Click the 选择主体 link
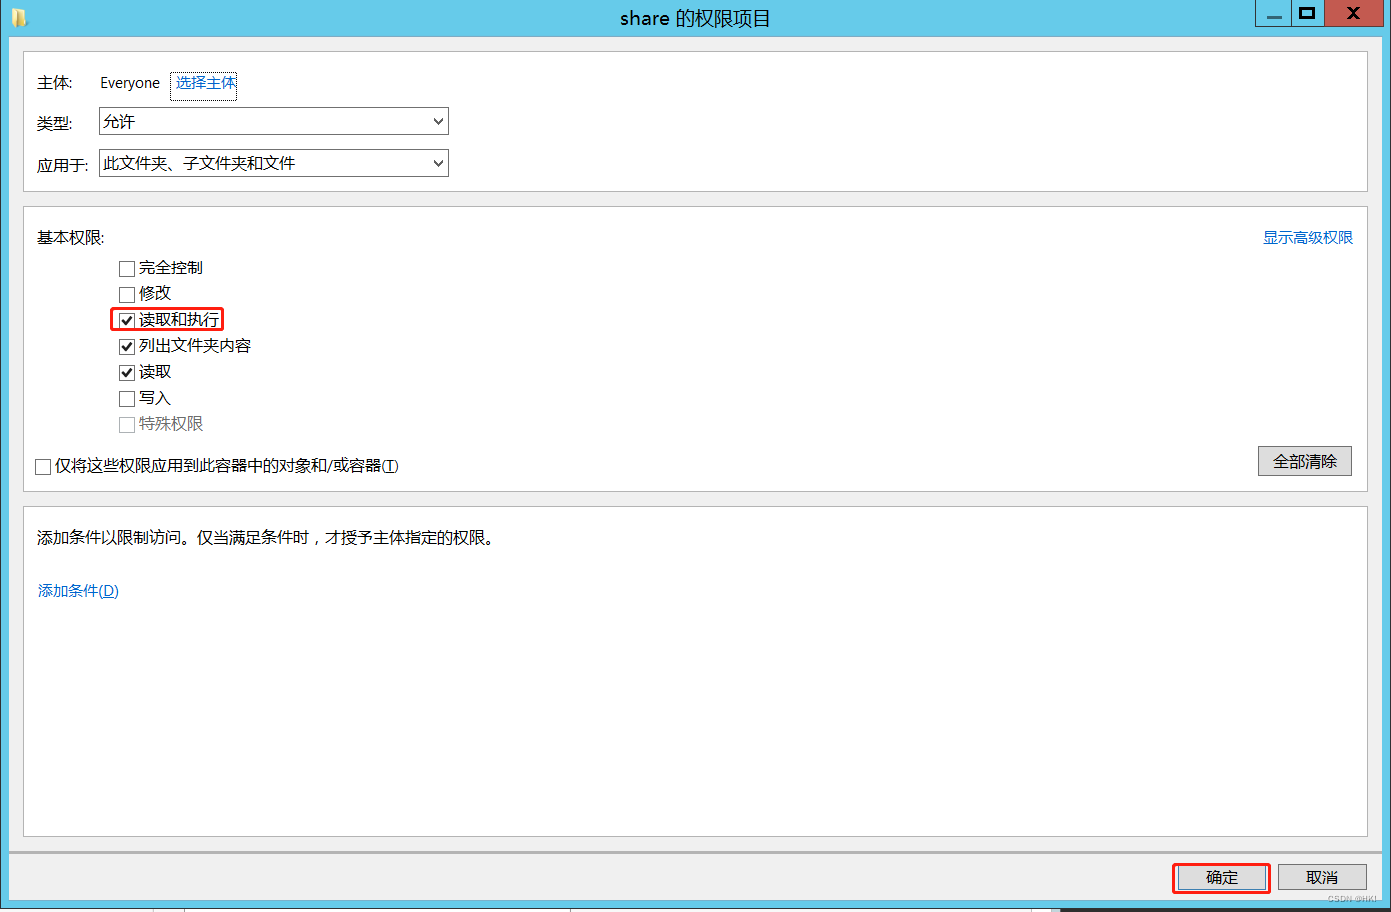The image size is (1391, 912). tap(205, 83)
